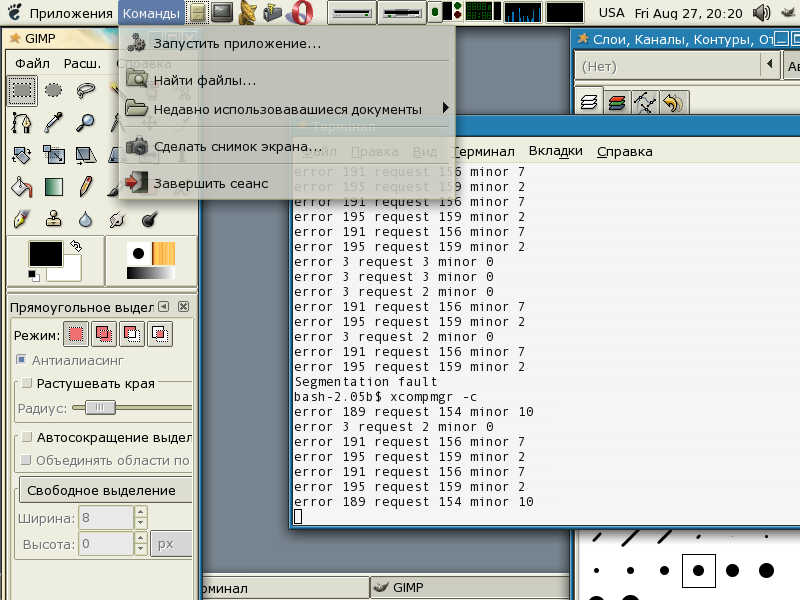Screen dimensions: 800x600
Task: Select the Rotate tool
Action: click(x=22, y=155)
